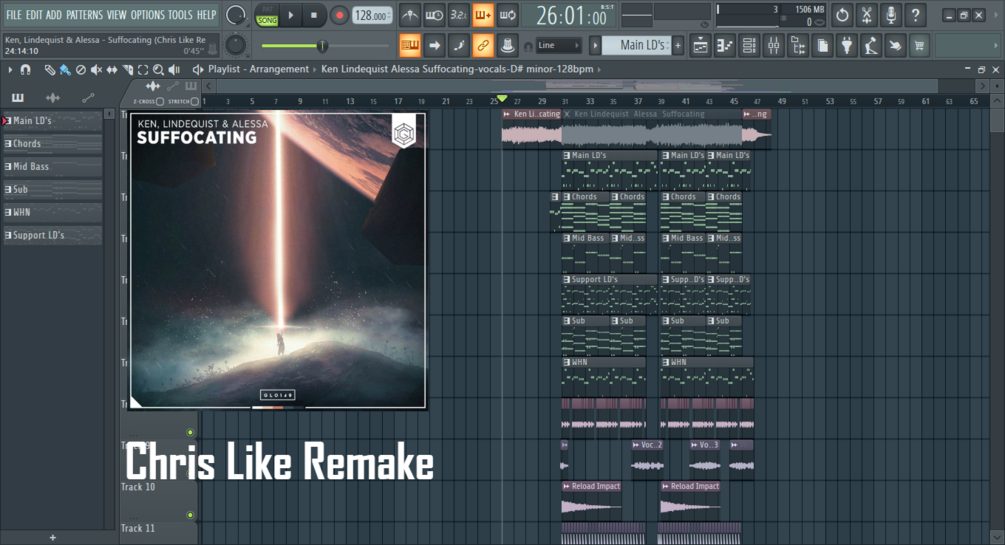Open the EDIT menu
This screenshot has width=1005, height=545.
34,15
